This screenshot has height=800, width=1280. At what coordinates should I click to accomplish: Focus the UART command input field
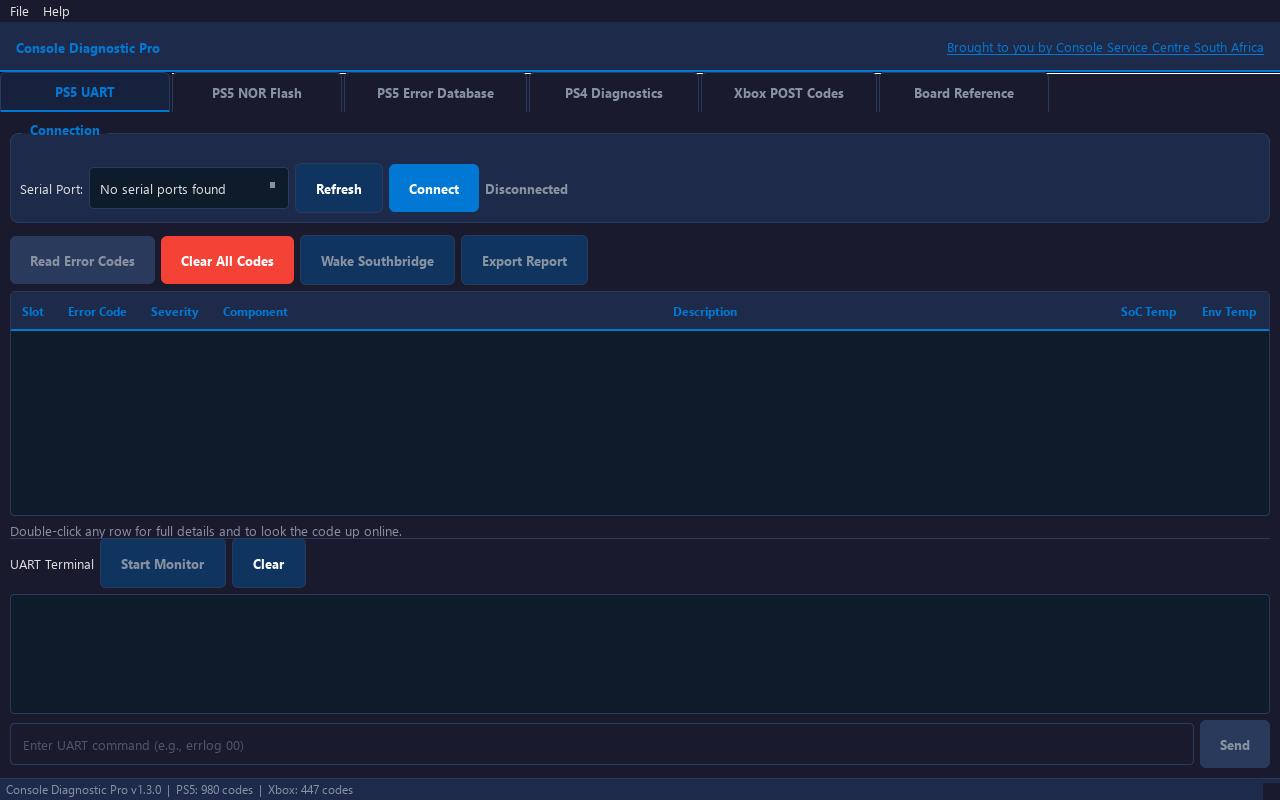pyautogui.click(x=602, y=745)
